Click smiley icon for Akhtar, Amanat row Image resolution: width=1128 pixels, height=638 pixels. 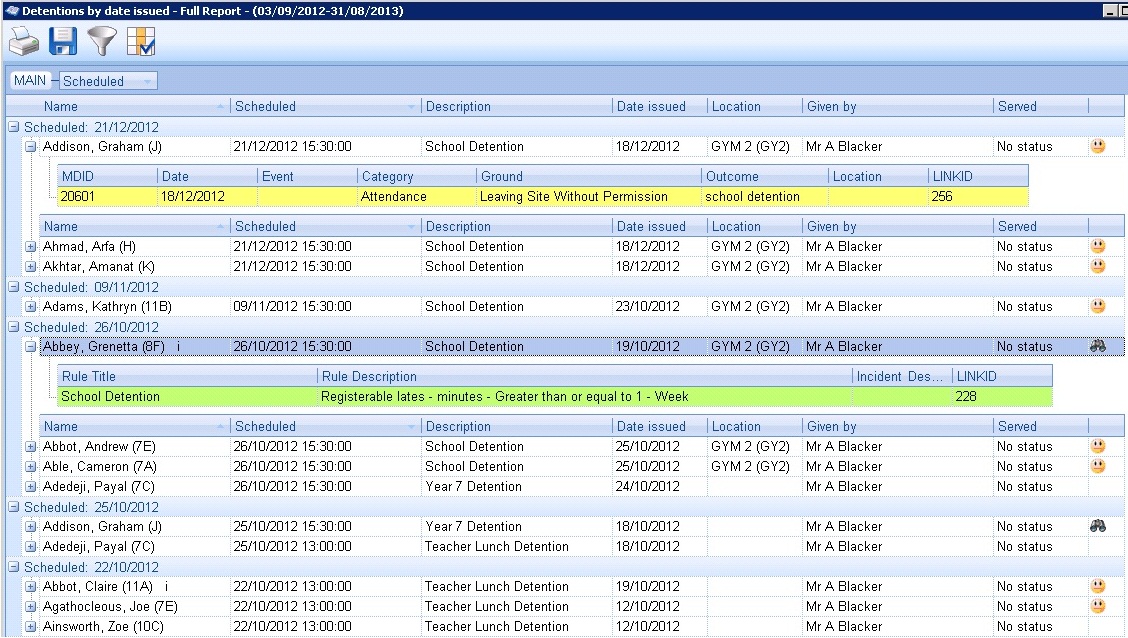[1098, 266]
